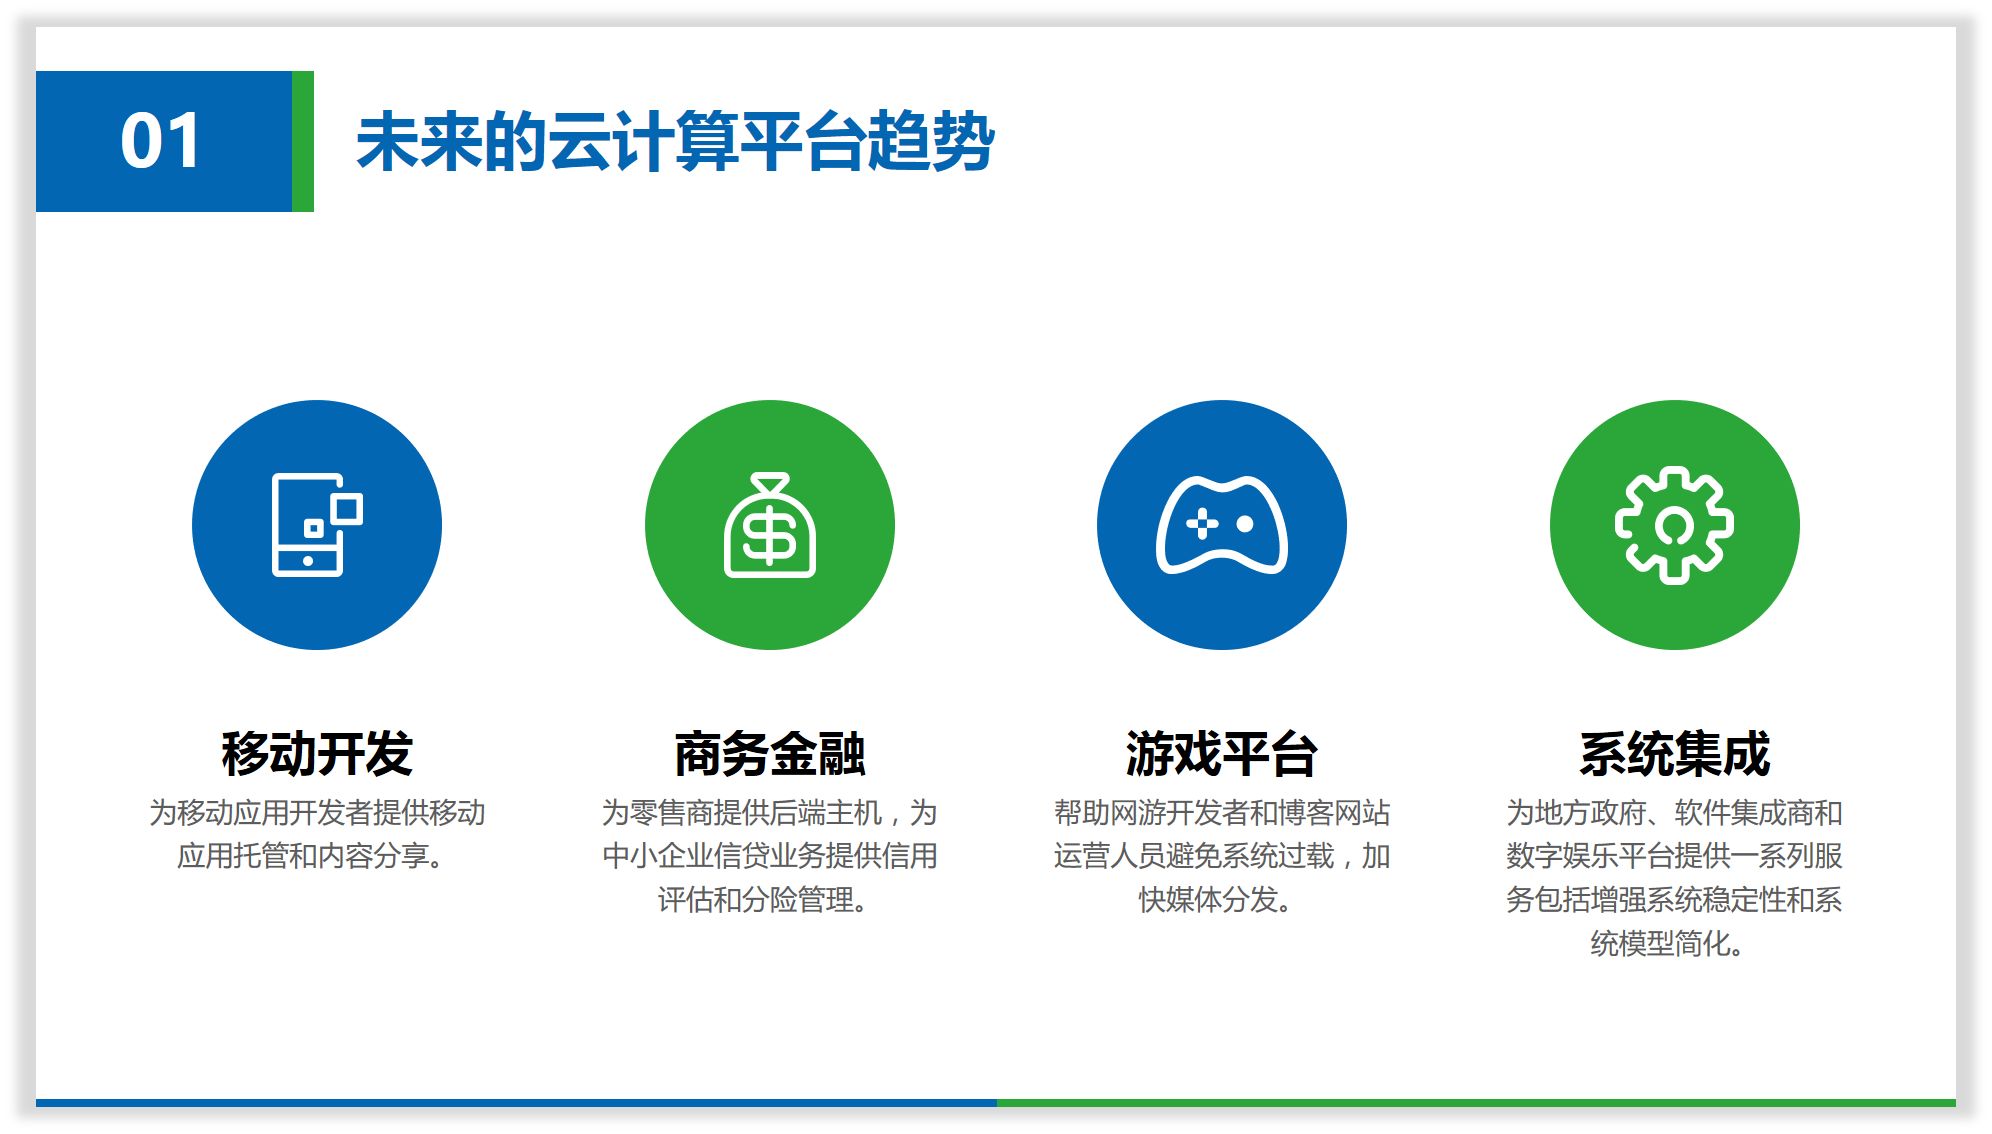The image size is (1992, 1134).
Task: Select the slide title 未来的云计算平台趋势
Action: tap(675, 142)
